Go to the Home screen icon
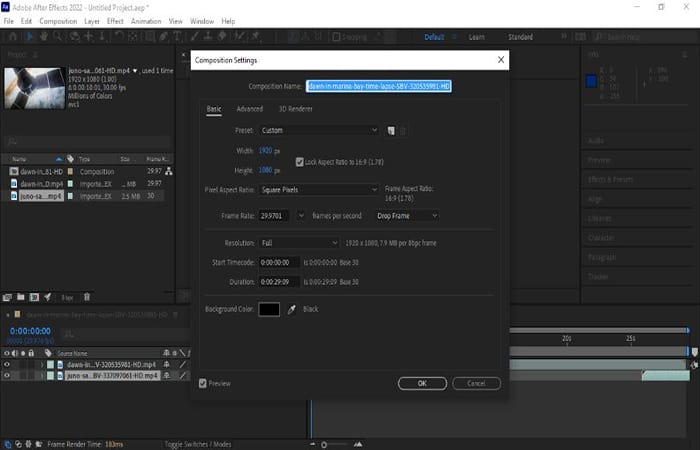The image size is (700, 450). [13, 37]
